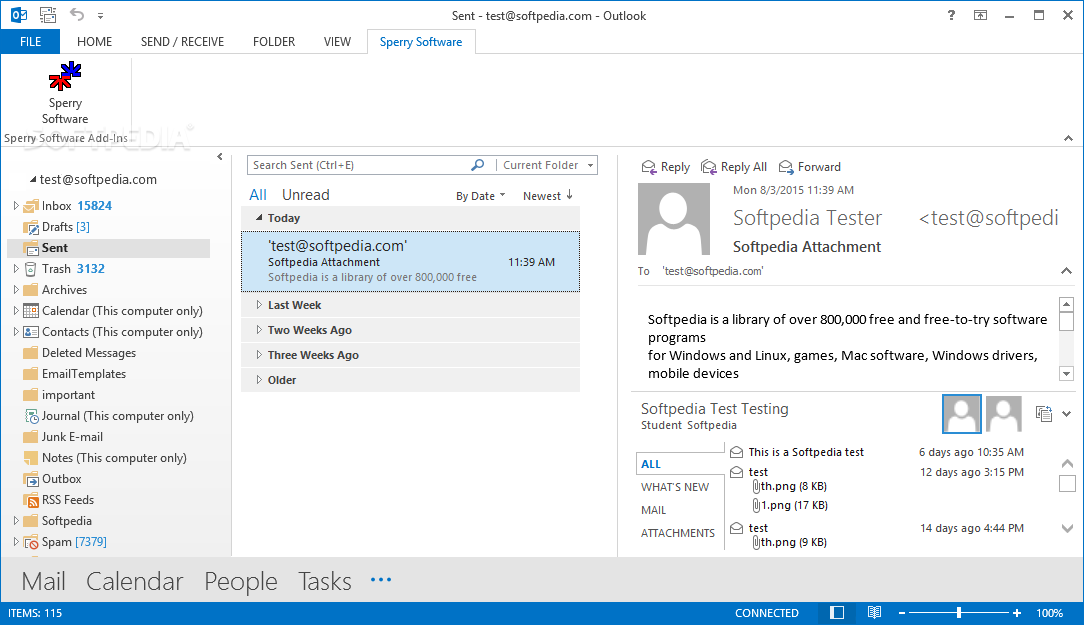This screenshot has width=1084, height=625.
Task: Click the Send/Receive All Folders quick access icon
Action: pyautogui.click(x=48, y=15)
